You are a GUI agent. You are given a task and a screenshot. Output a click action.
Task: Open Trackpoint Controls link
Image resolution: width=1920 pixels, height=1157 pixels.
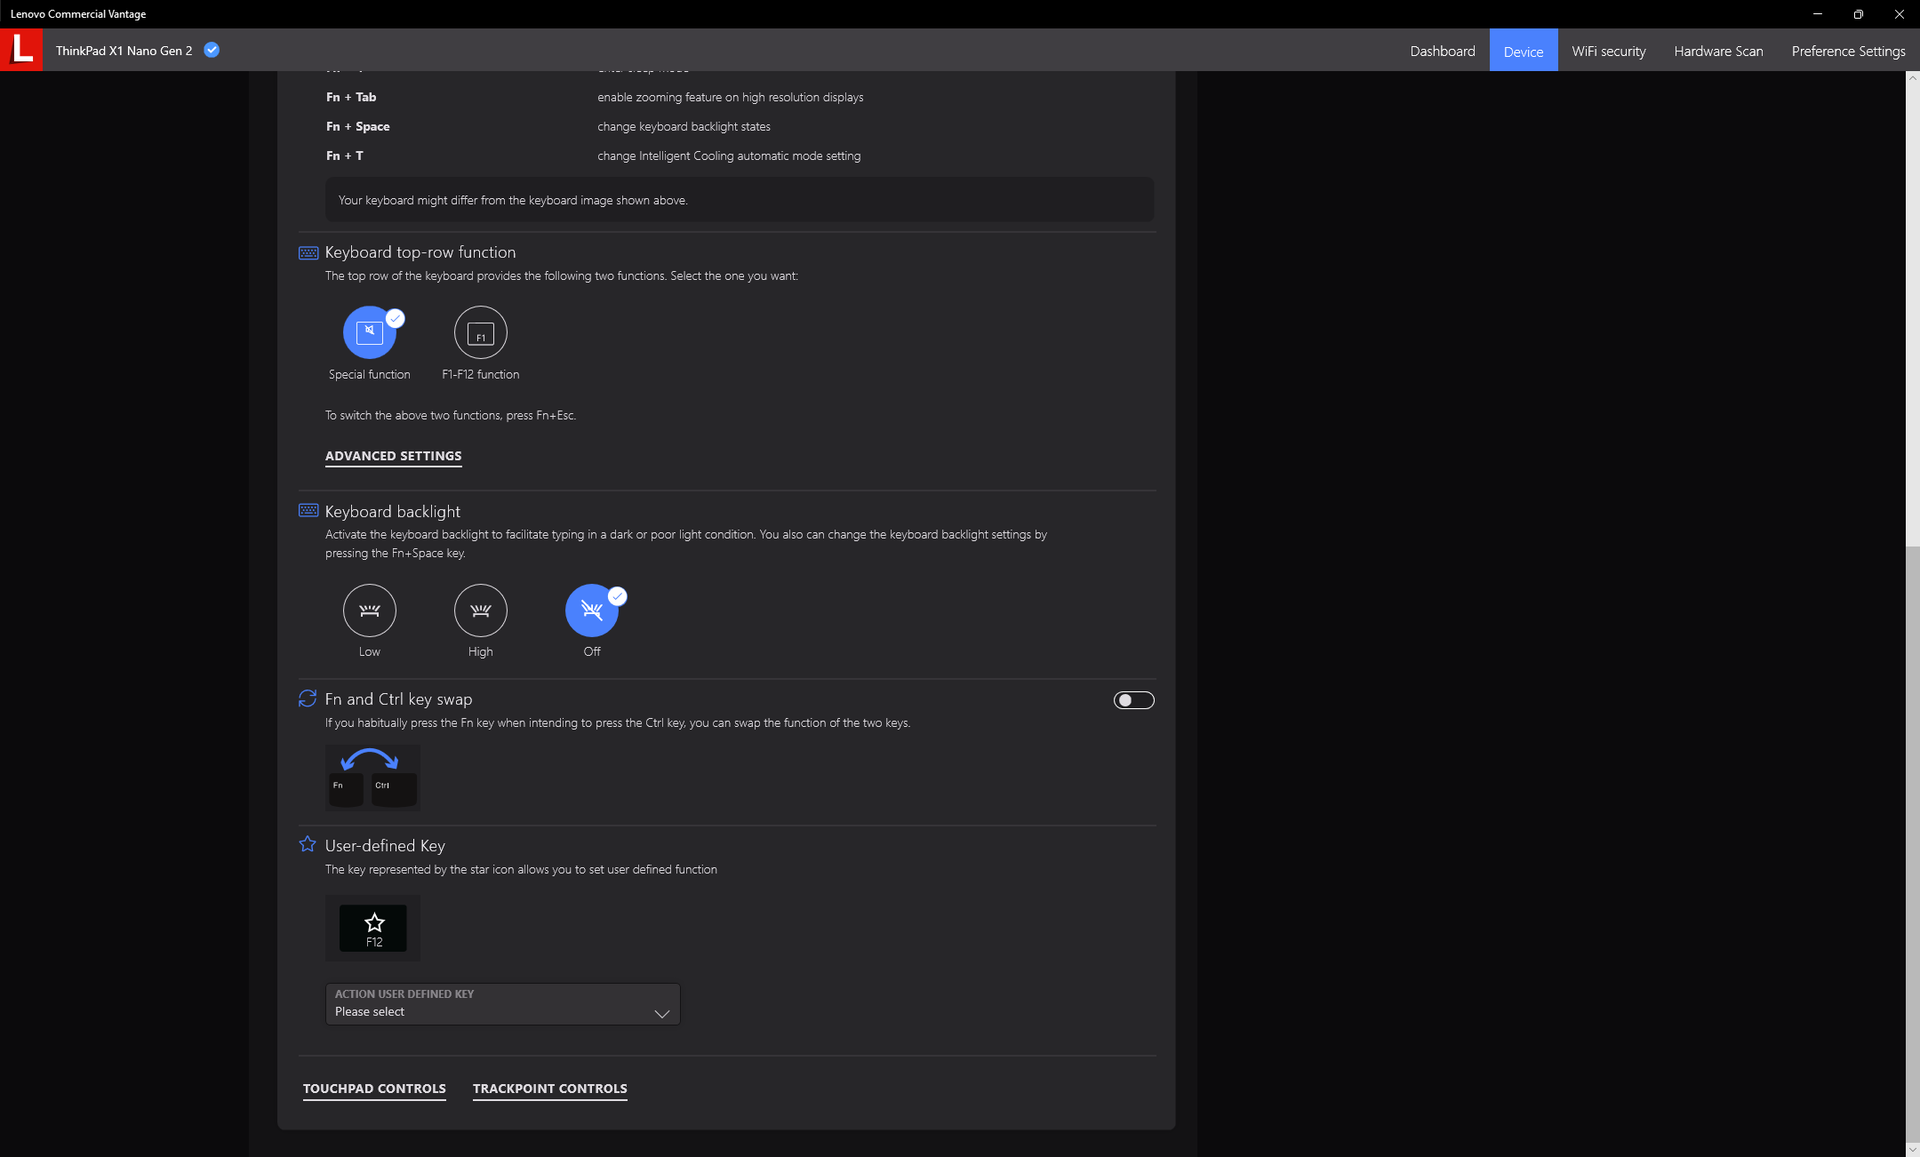click(x=549, y=1089)
